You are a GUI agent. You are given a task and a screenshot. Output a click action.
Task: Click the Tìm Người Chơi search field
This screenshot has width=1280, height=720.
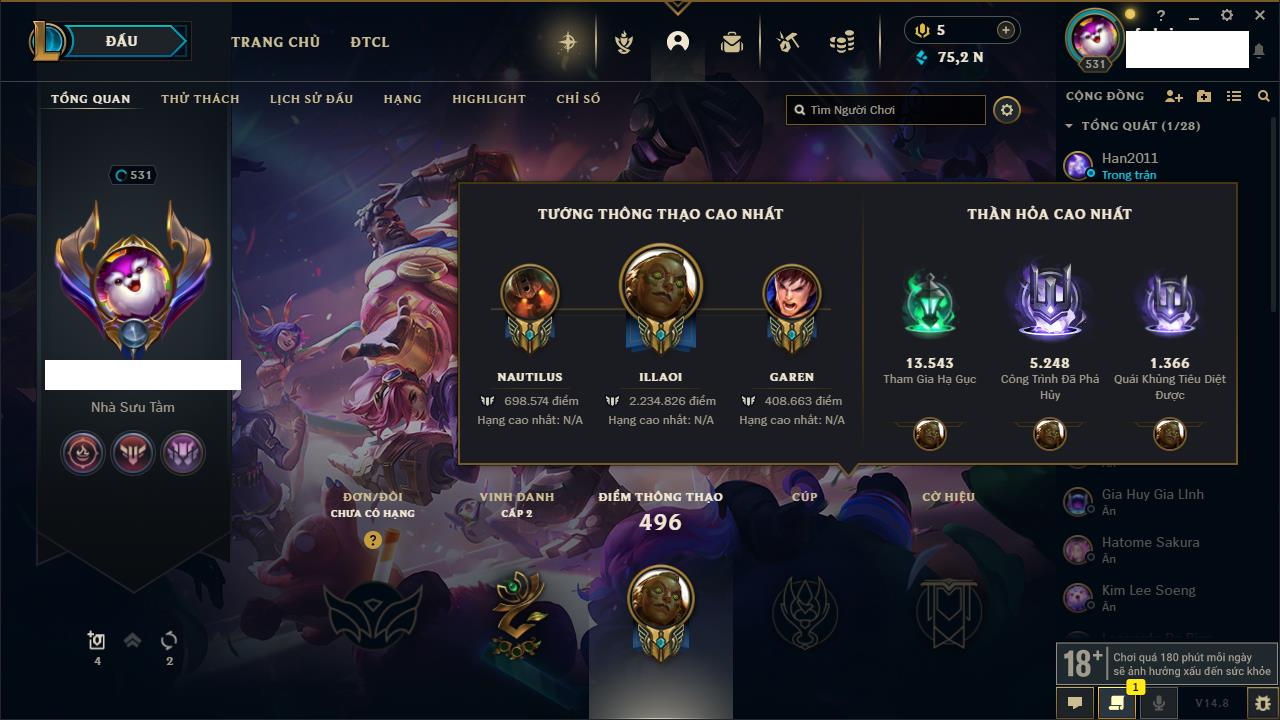(886, 110)
